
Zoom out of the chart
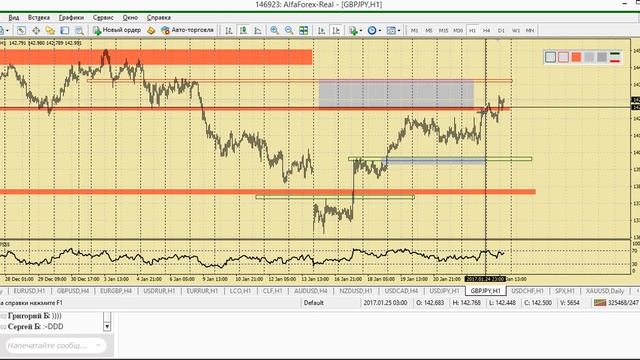point(289,31)
